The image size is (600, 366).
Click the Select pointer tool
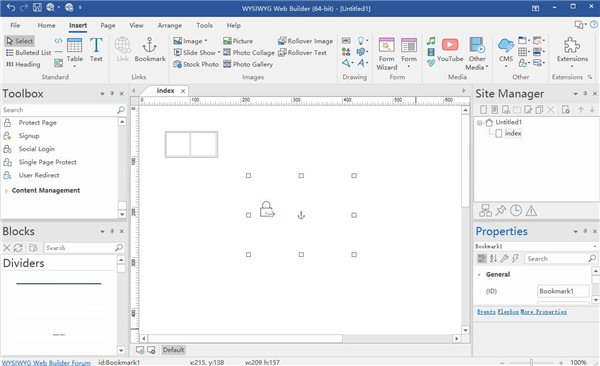pyautogui.click(x=20, y=41)
